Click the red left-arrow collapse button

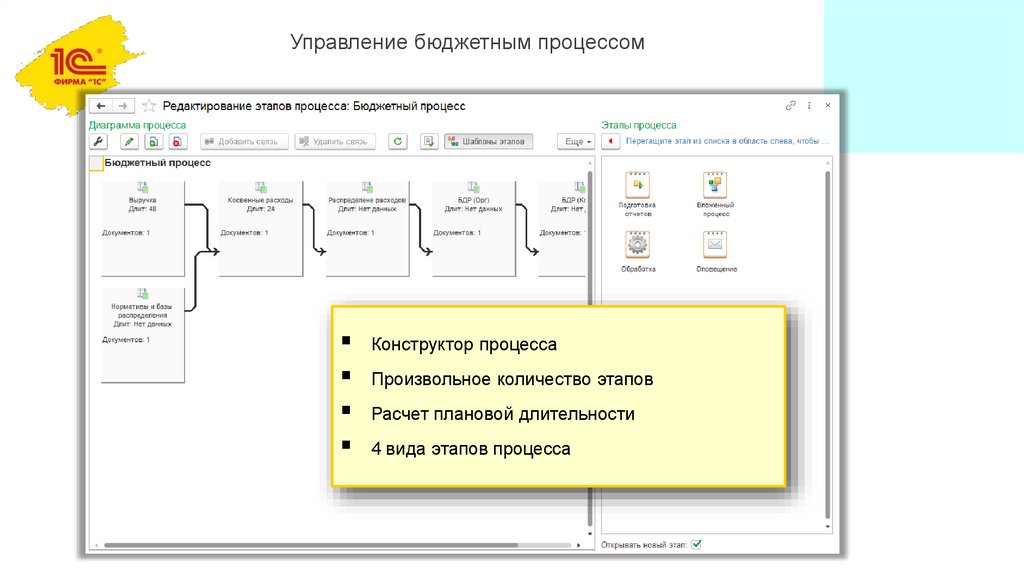coord(610,141)
